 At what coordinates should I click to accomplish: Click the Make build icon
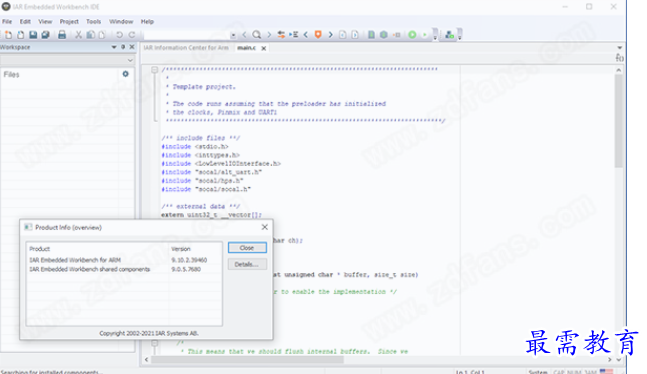point(384,35)
